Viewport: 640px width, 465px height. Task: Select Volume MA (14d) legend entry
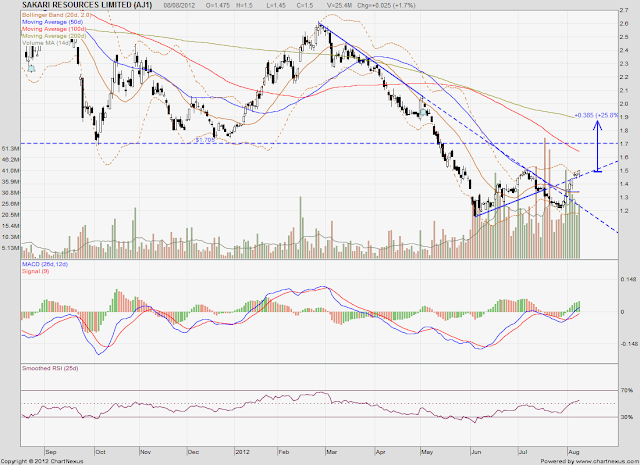click(x=46, y=43)
